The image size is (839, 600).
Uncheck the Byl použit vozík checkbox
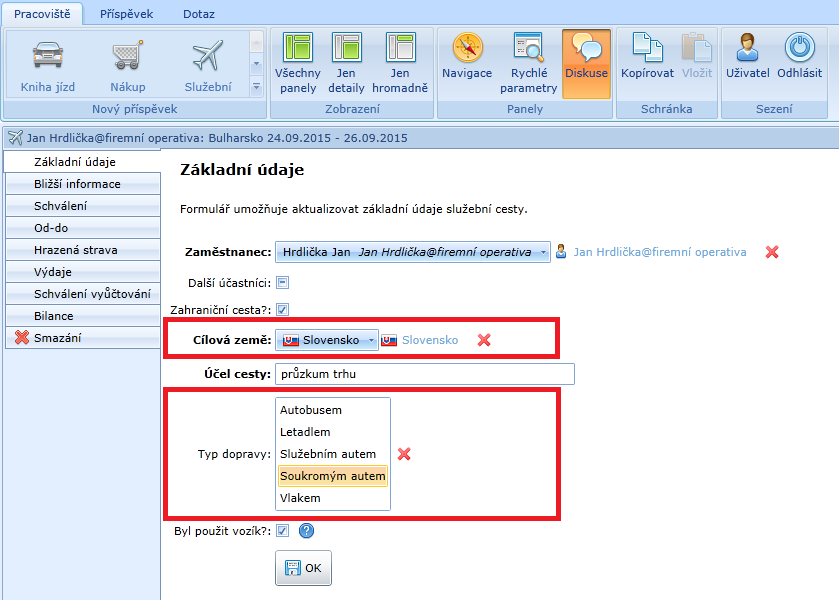283,531
